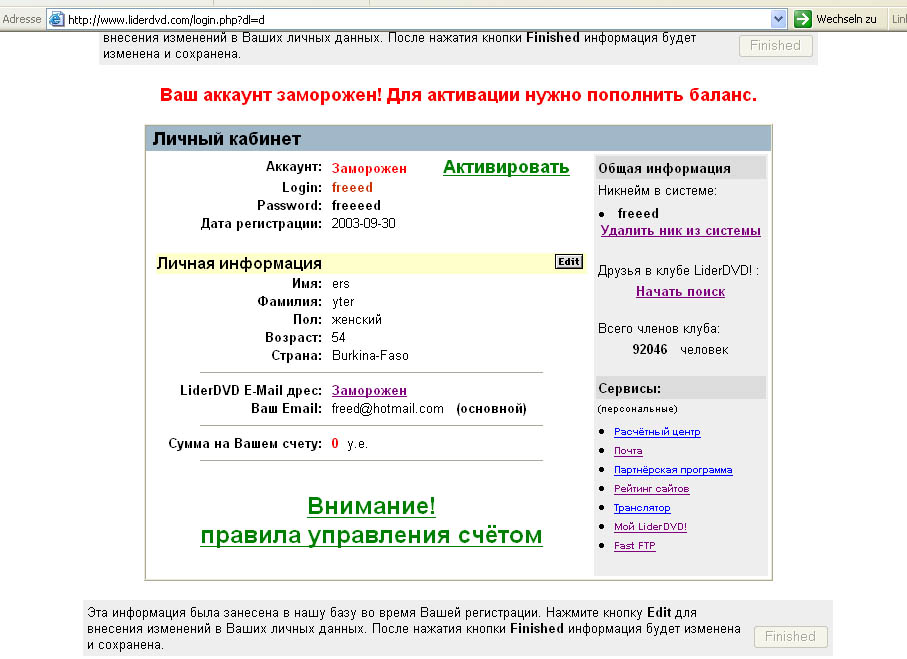907x659 pixels.
Task: Click the green Go arrow icon
Action: point(802,19)
